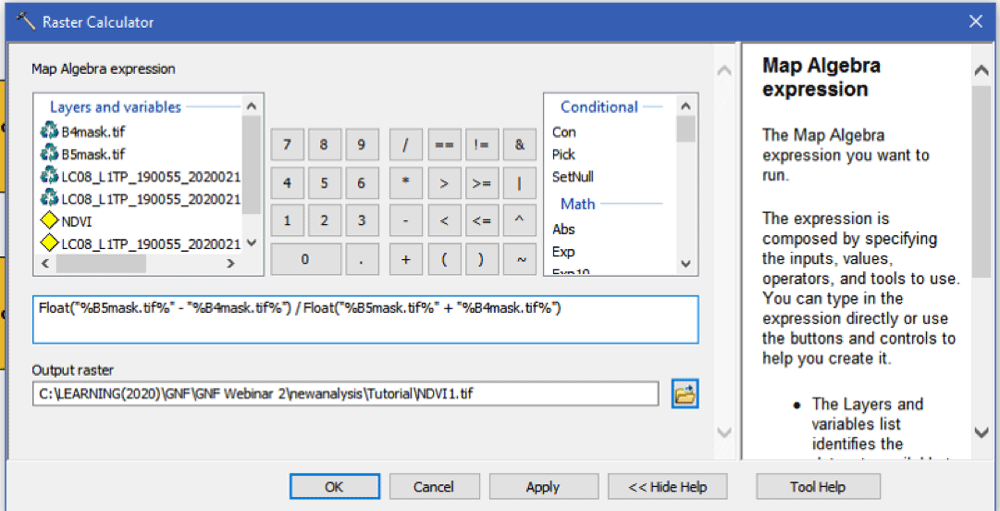Viewport: 1000px width, 511px height.
Task: Insert the number 8
Action: (324, 145)
